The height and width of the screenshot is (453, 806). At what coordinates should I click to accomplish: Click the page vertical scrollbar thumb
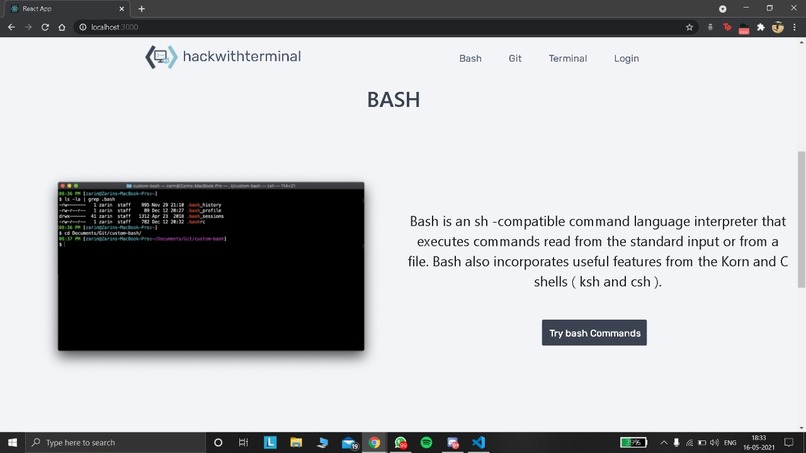pyautogui.click(x=801, y=220)
